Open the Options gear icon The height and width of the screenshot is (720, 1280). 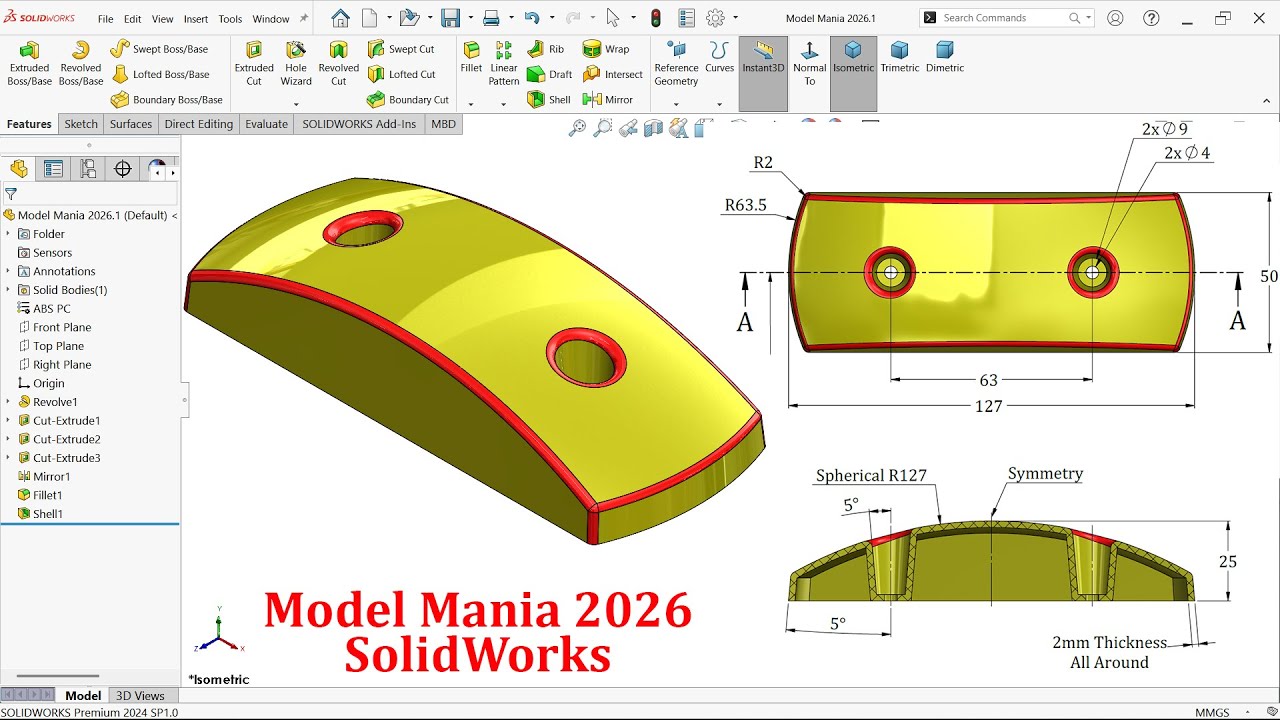point(715,18)
